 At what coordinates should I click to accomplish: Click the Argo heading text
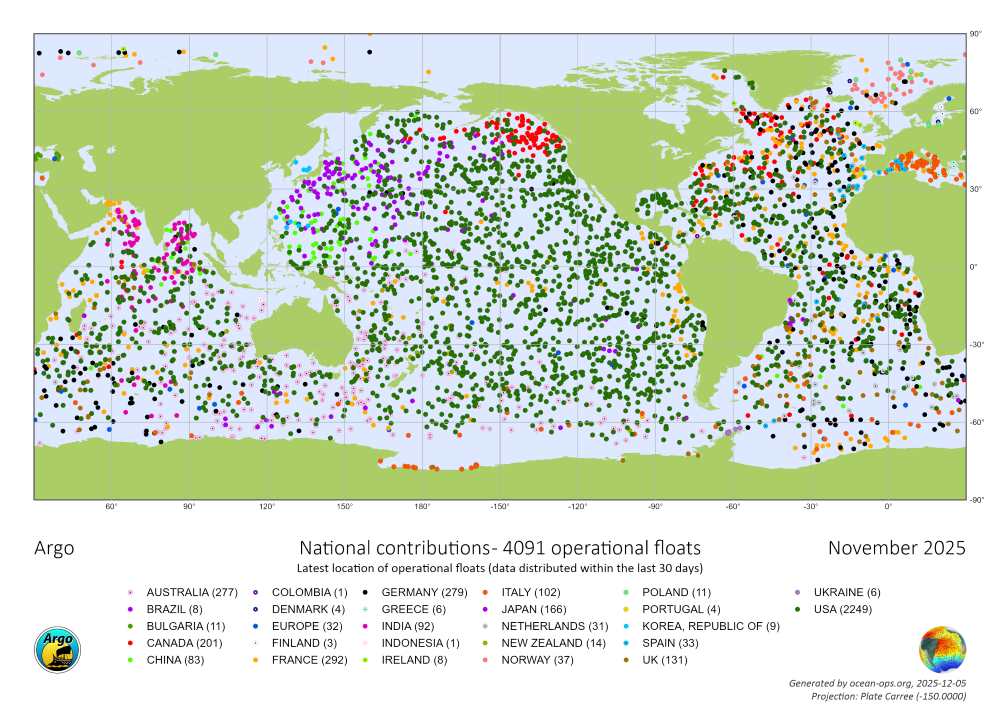54,548
